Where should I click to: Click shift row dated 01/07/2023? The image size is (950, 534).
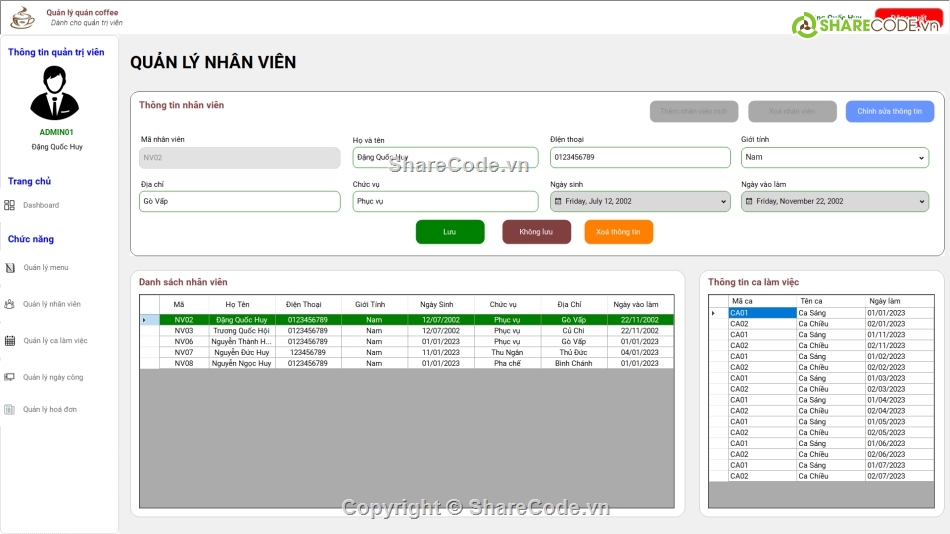point(822,466)
